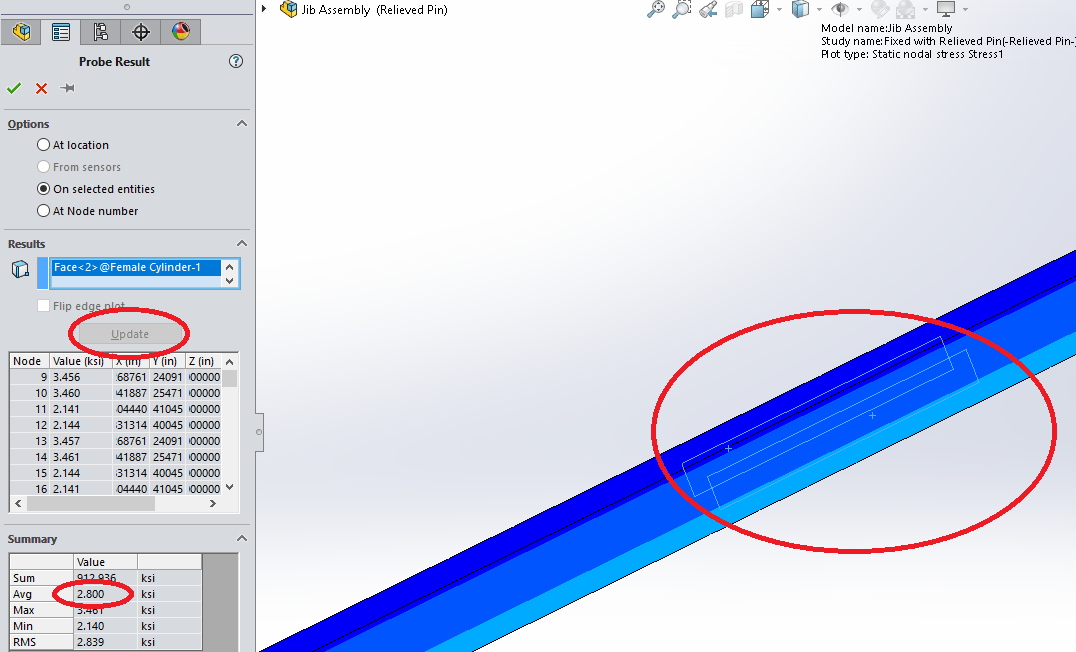
Task: Click results table scroll down arrow
Action: coord(230,487)
